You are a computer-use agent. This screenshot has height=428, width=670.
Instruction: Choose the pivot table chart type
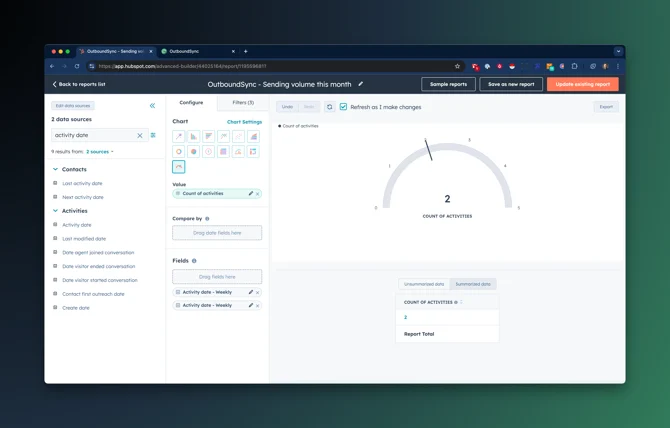tap(253, 152)
